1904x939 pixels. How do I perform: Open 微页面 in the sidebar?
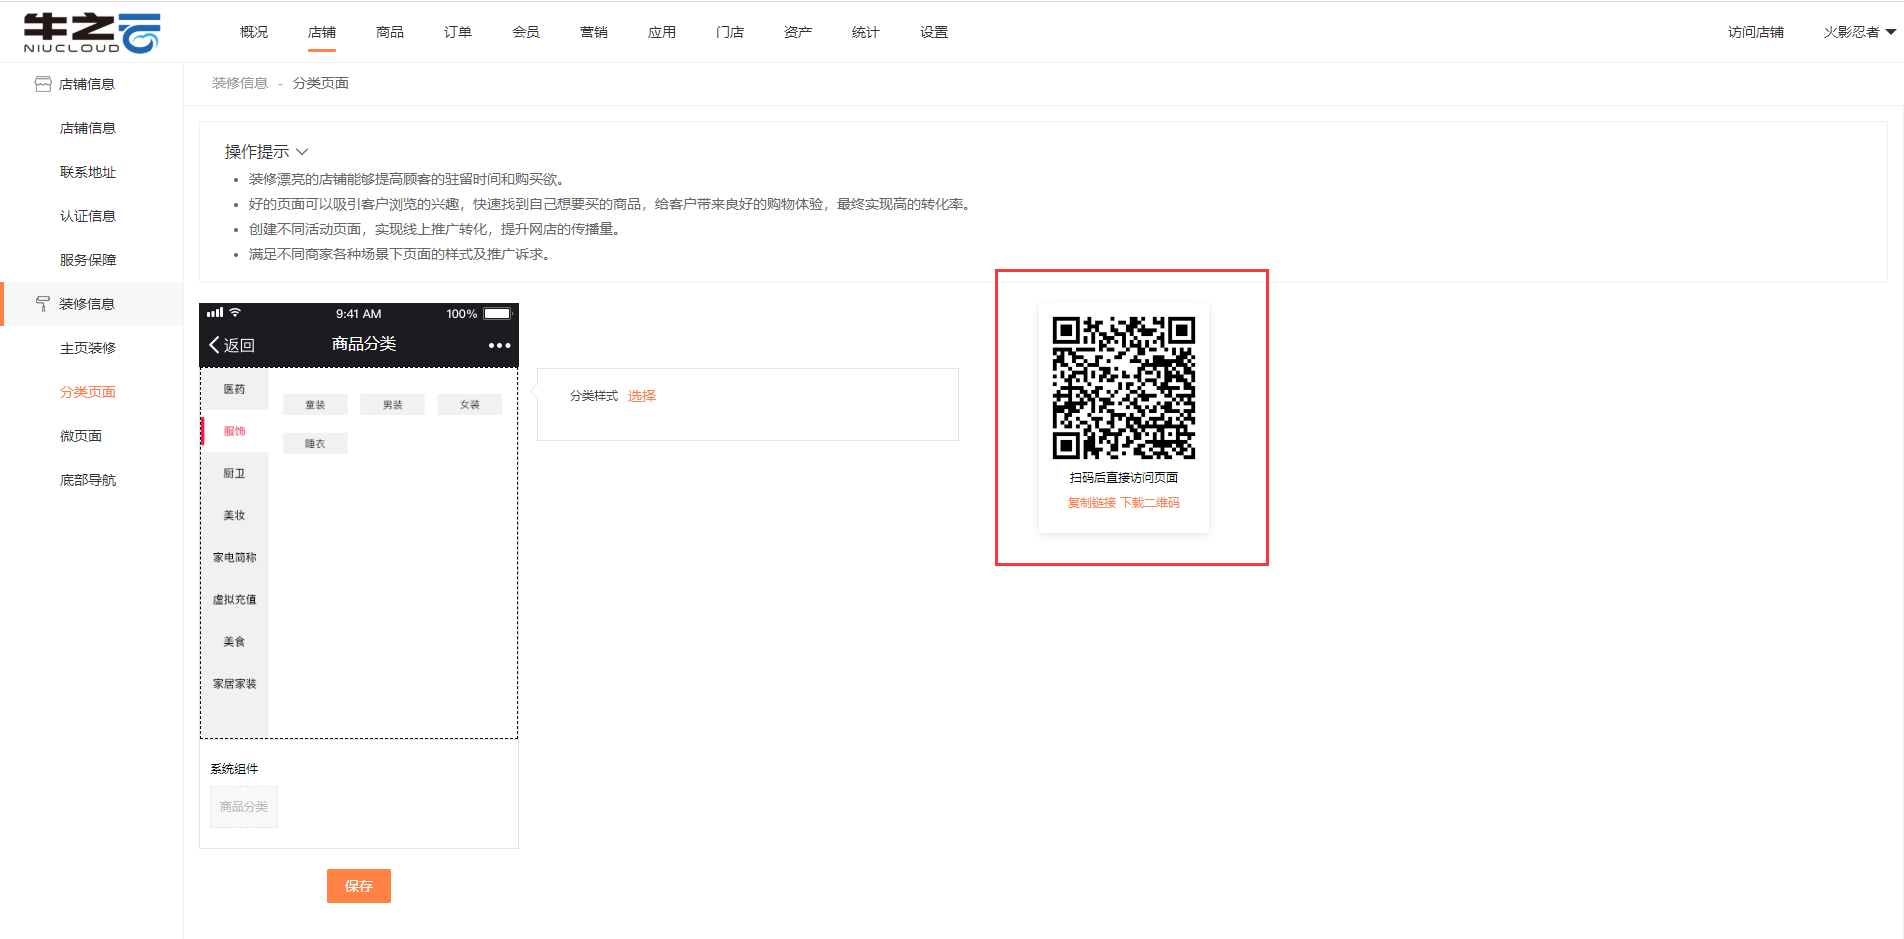[x=81, y=436]
